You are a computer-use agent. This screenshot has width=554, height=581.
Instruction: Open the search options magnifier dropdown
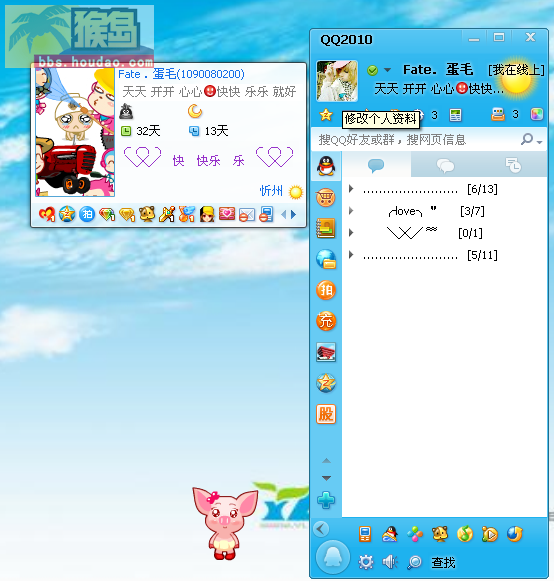pyautogui.click(x=531, y=140)
